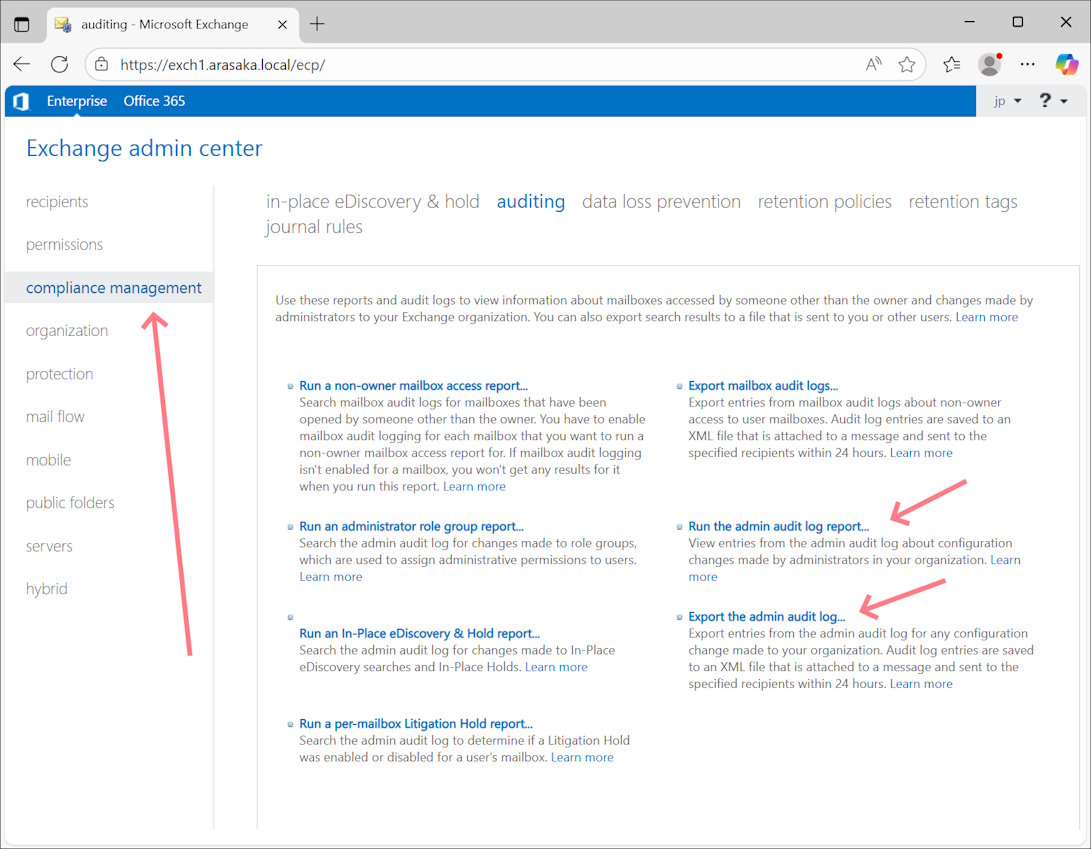Open the Copilot icon in browser toolbar

(x=1066, y=64)
